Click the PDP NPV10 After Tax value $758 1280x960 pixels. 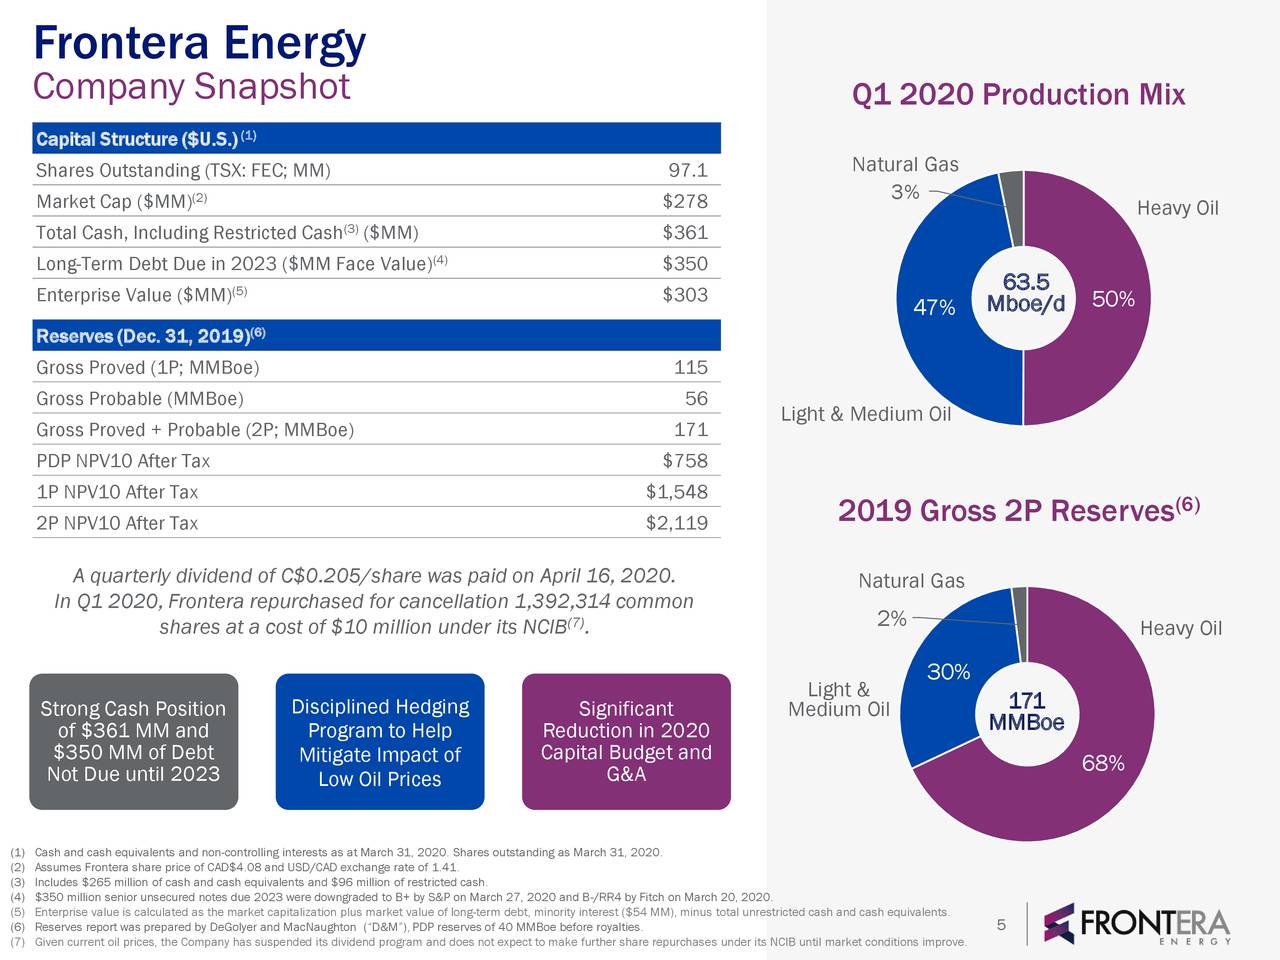tap(685, 461)
